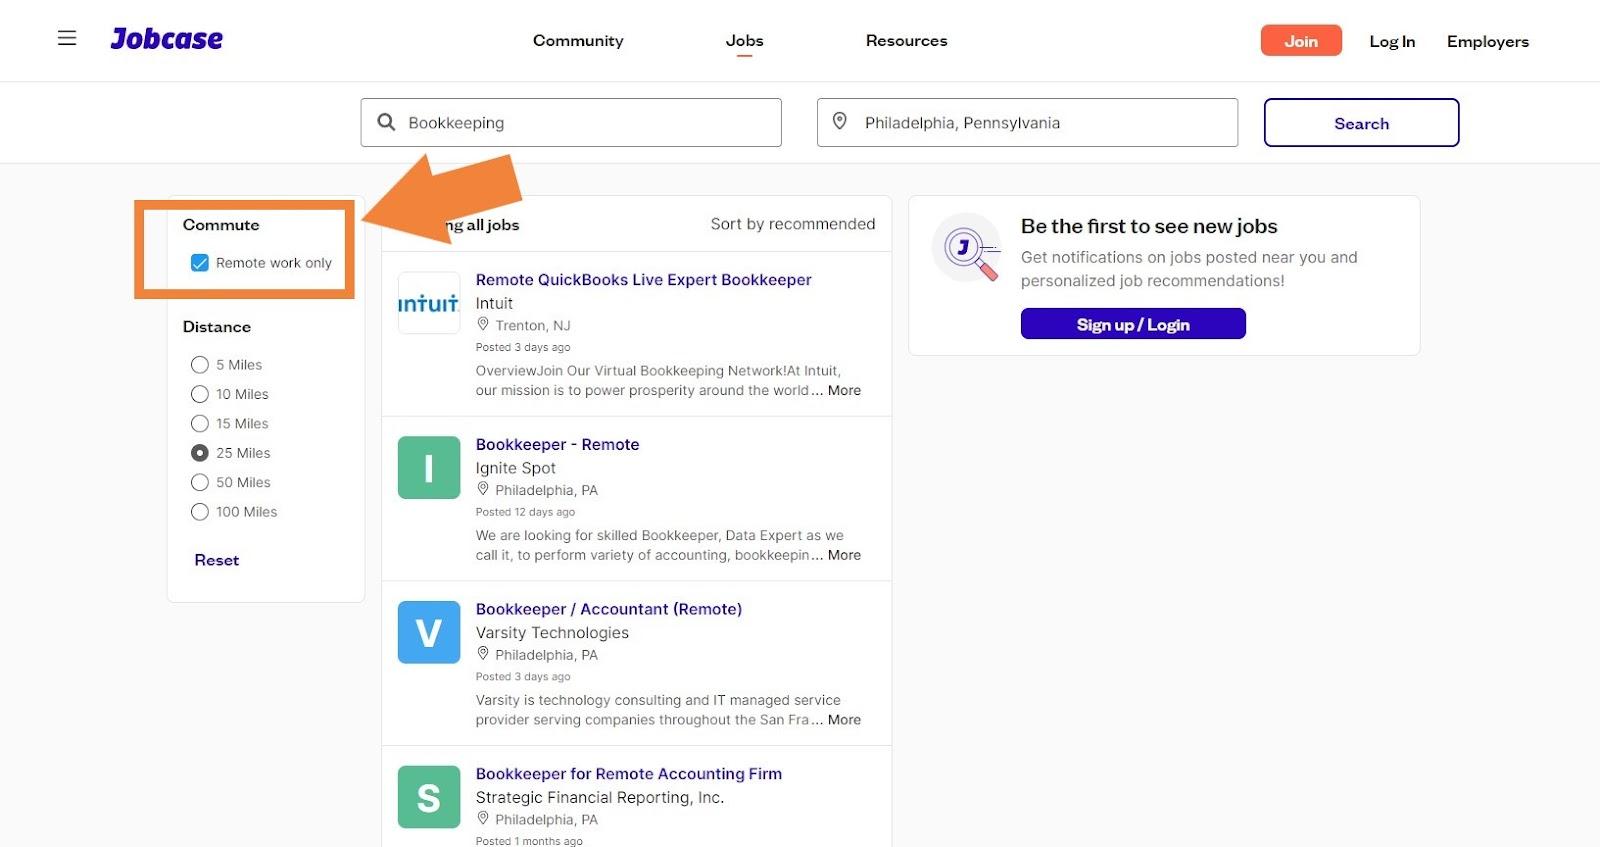Click the Ignite Spot company name
Screen dimensions: 1600x847
(x=516, y=468)
